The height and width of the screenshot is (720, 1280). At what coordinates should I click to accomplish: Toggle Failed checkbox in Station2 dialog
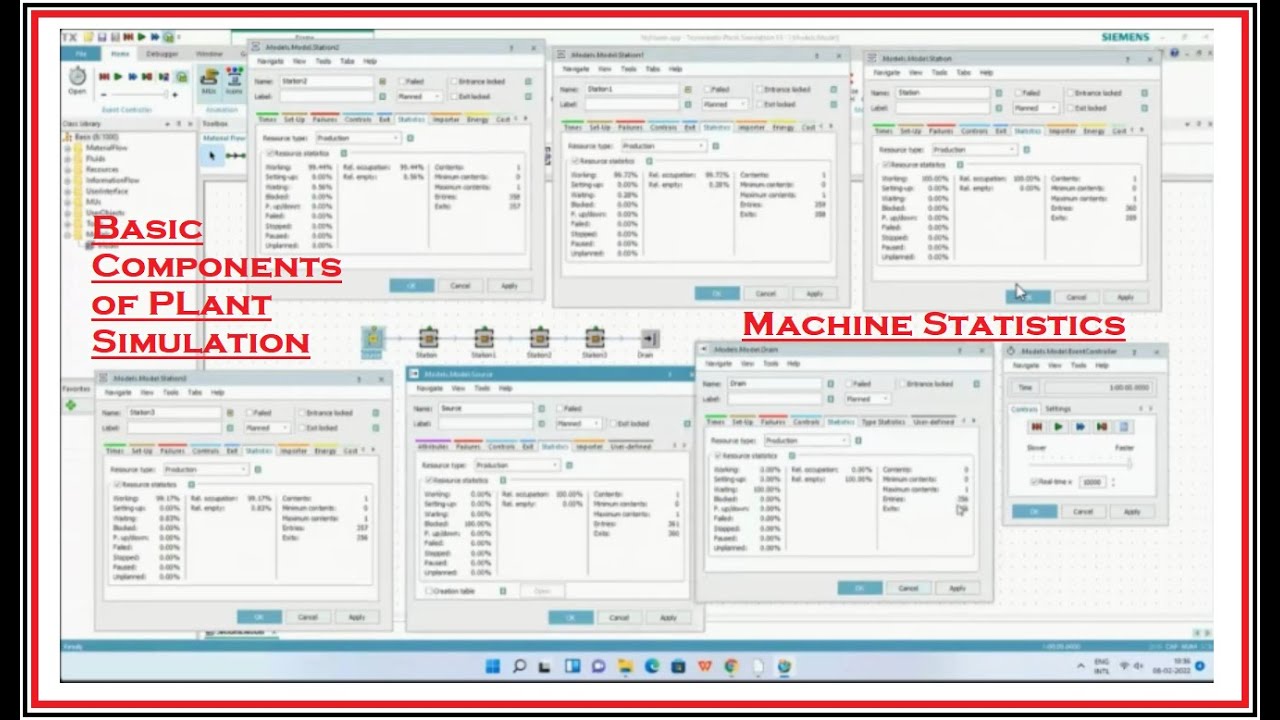point(402,81)
